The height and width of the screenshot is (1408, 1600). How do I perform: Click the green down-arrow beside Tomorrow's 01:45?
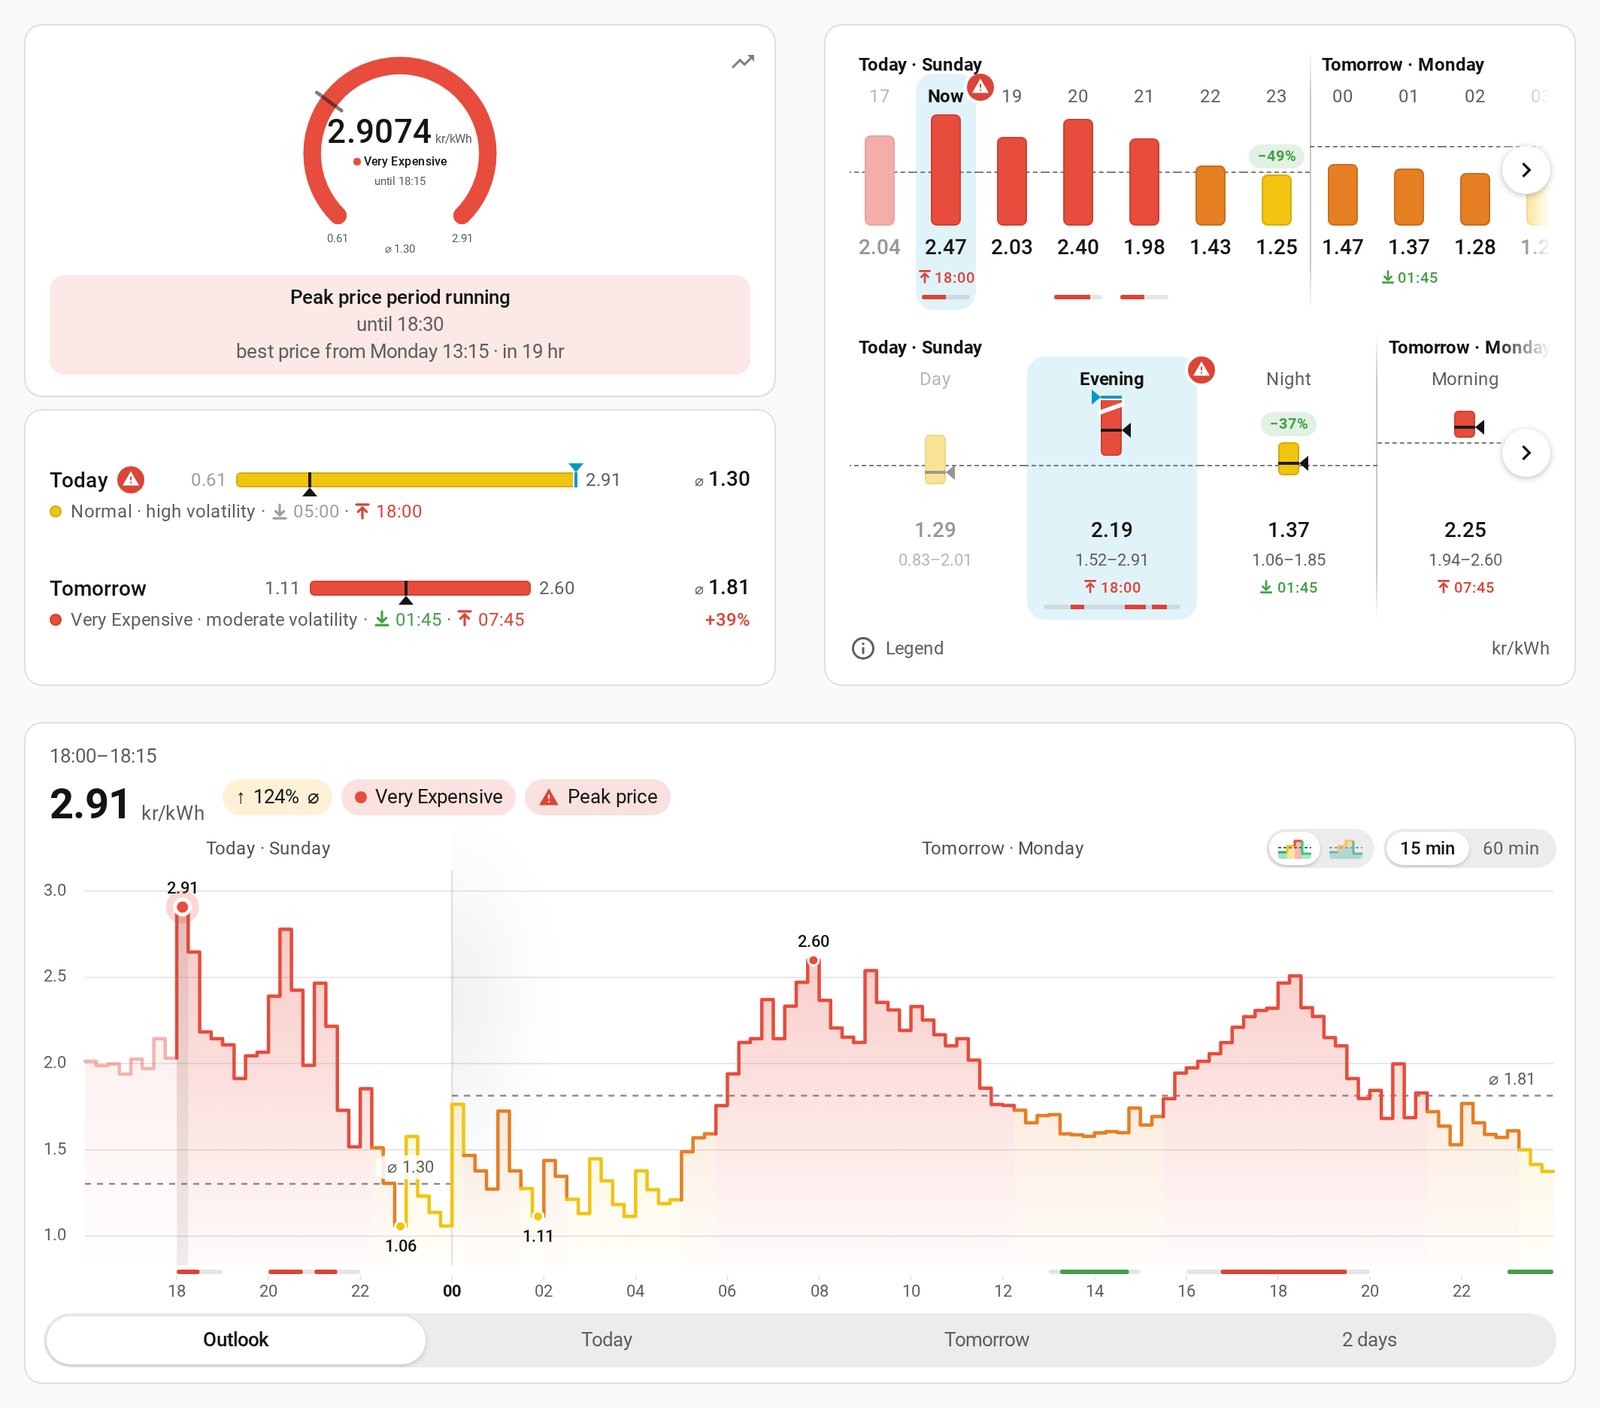382,619
